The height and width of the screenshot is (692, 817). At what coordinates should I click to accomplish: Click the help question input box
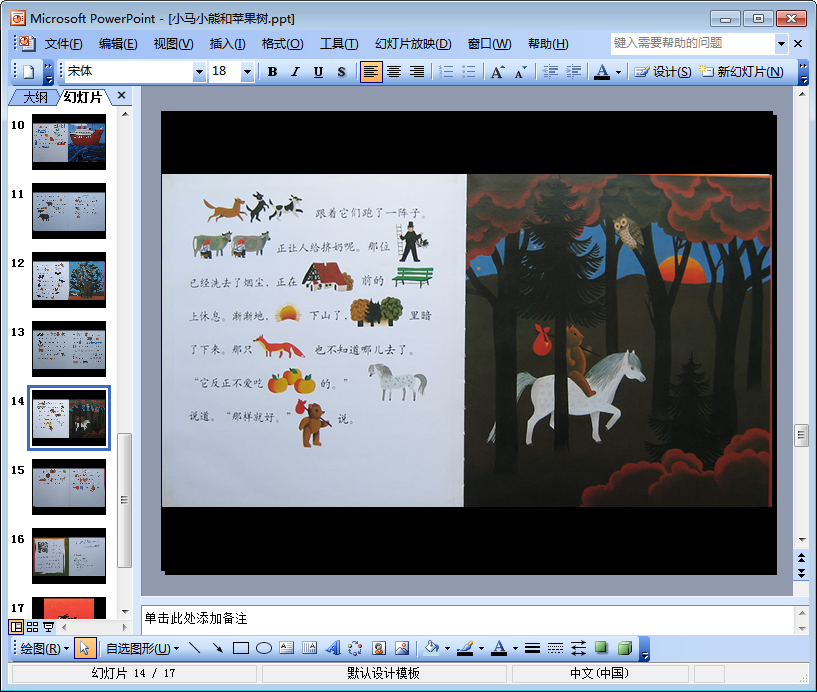693,44
